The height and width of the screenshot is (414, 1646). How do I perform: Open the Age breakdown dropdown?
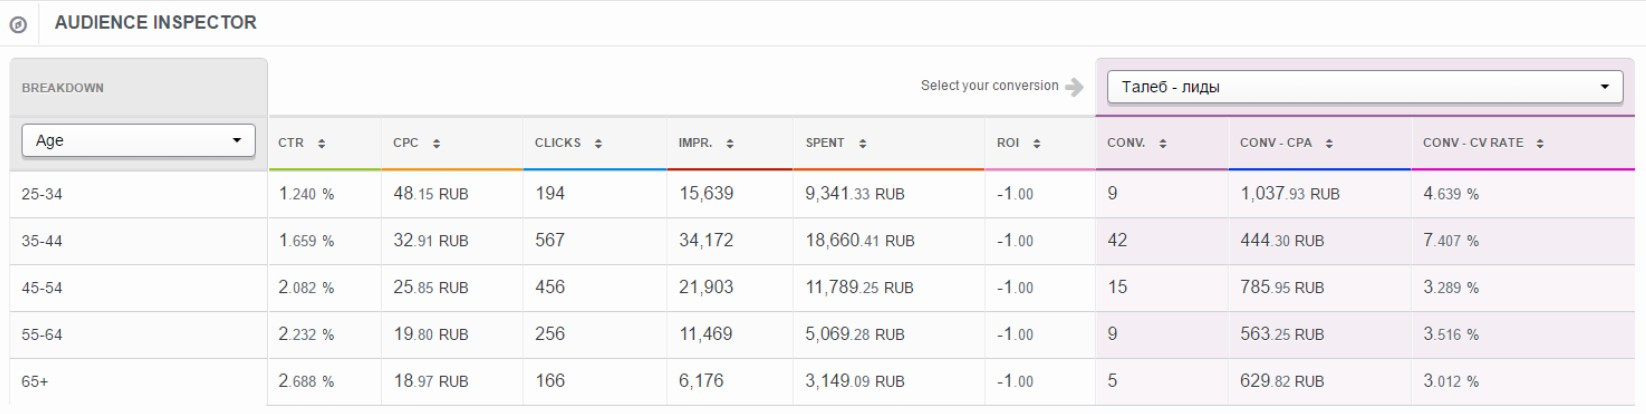pos(138,141)
